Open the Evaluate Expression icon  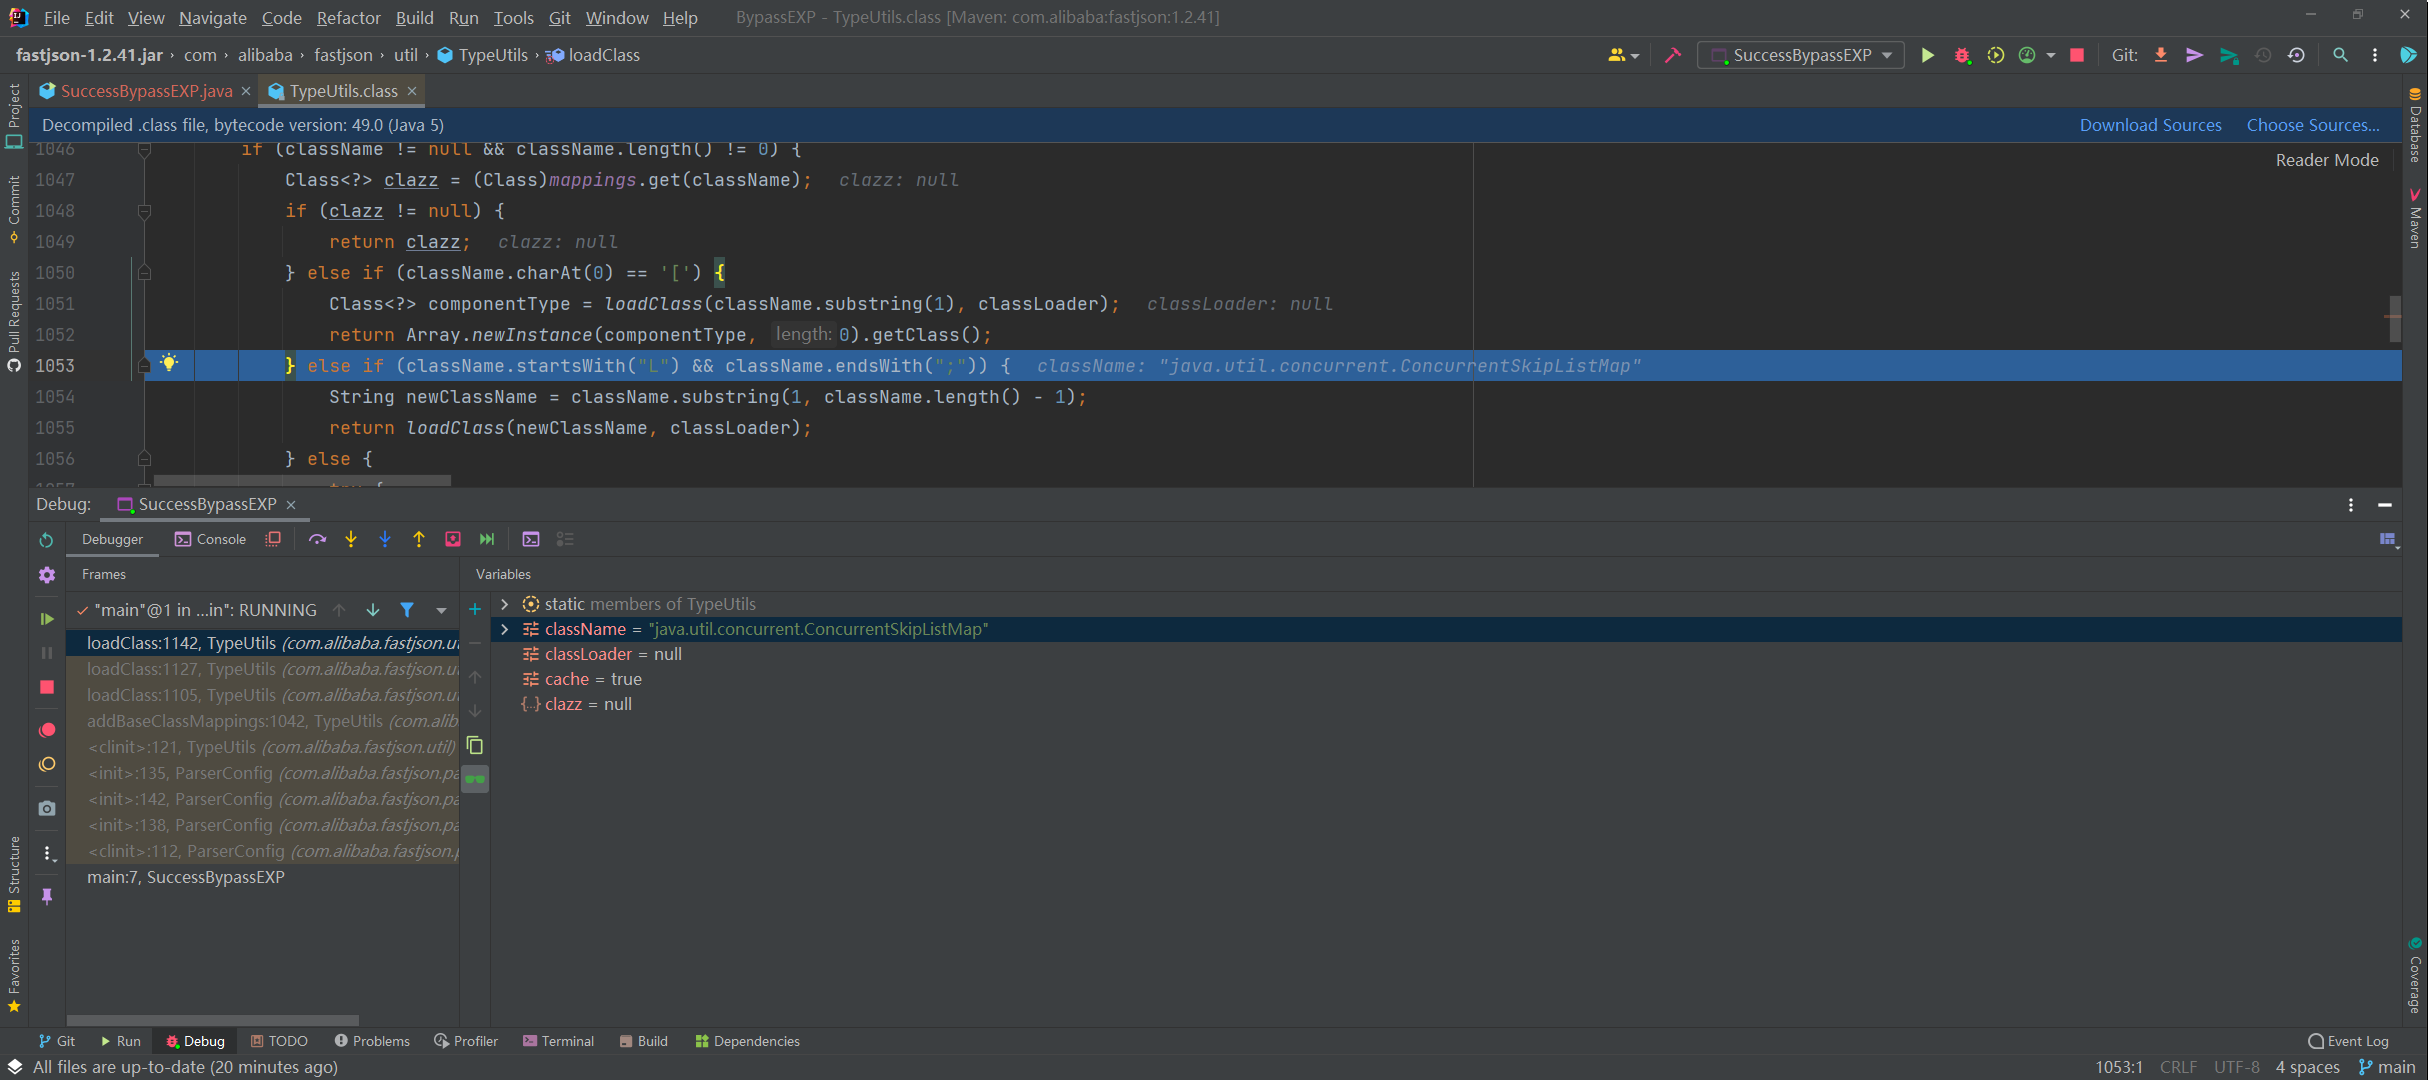[531, 539]
